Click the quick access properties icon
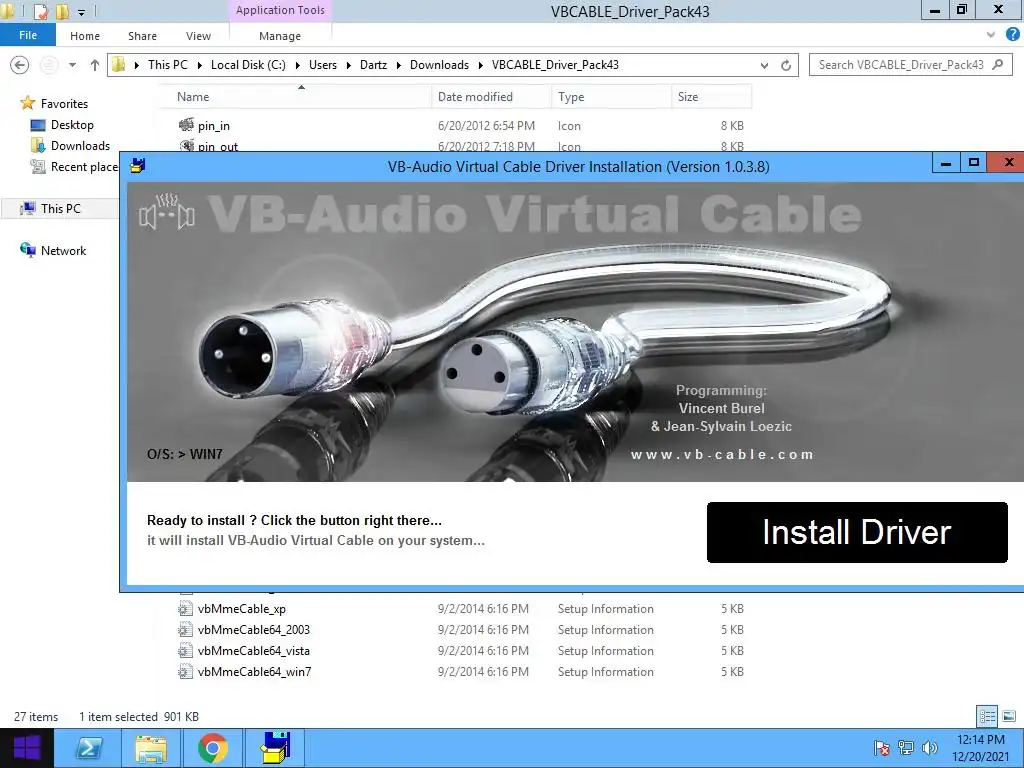1024x768 pixels. [x=40, y=11]
